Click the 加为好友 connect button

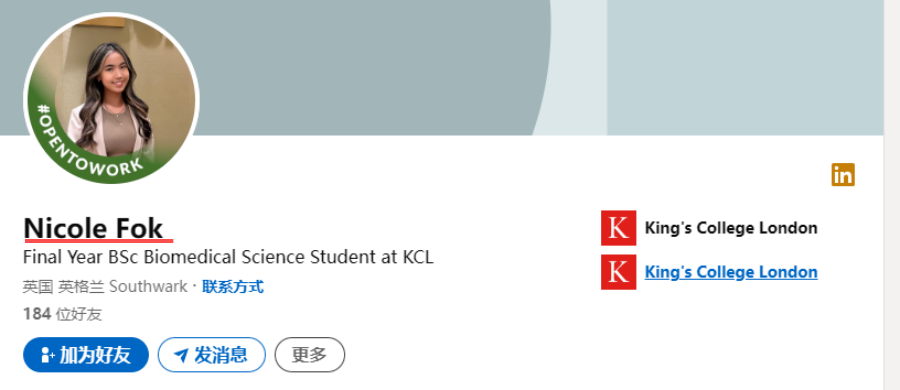click(x=86, y=355)
